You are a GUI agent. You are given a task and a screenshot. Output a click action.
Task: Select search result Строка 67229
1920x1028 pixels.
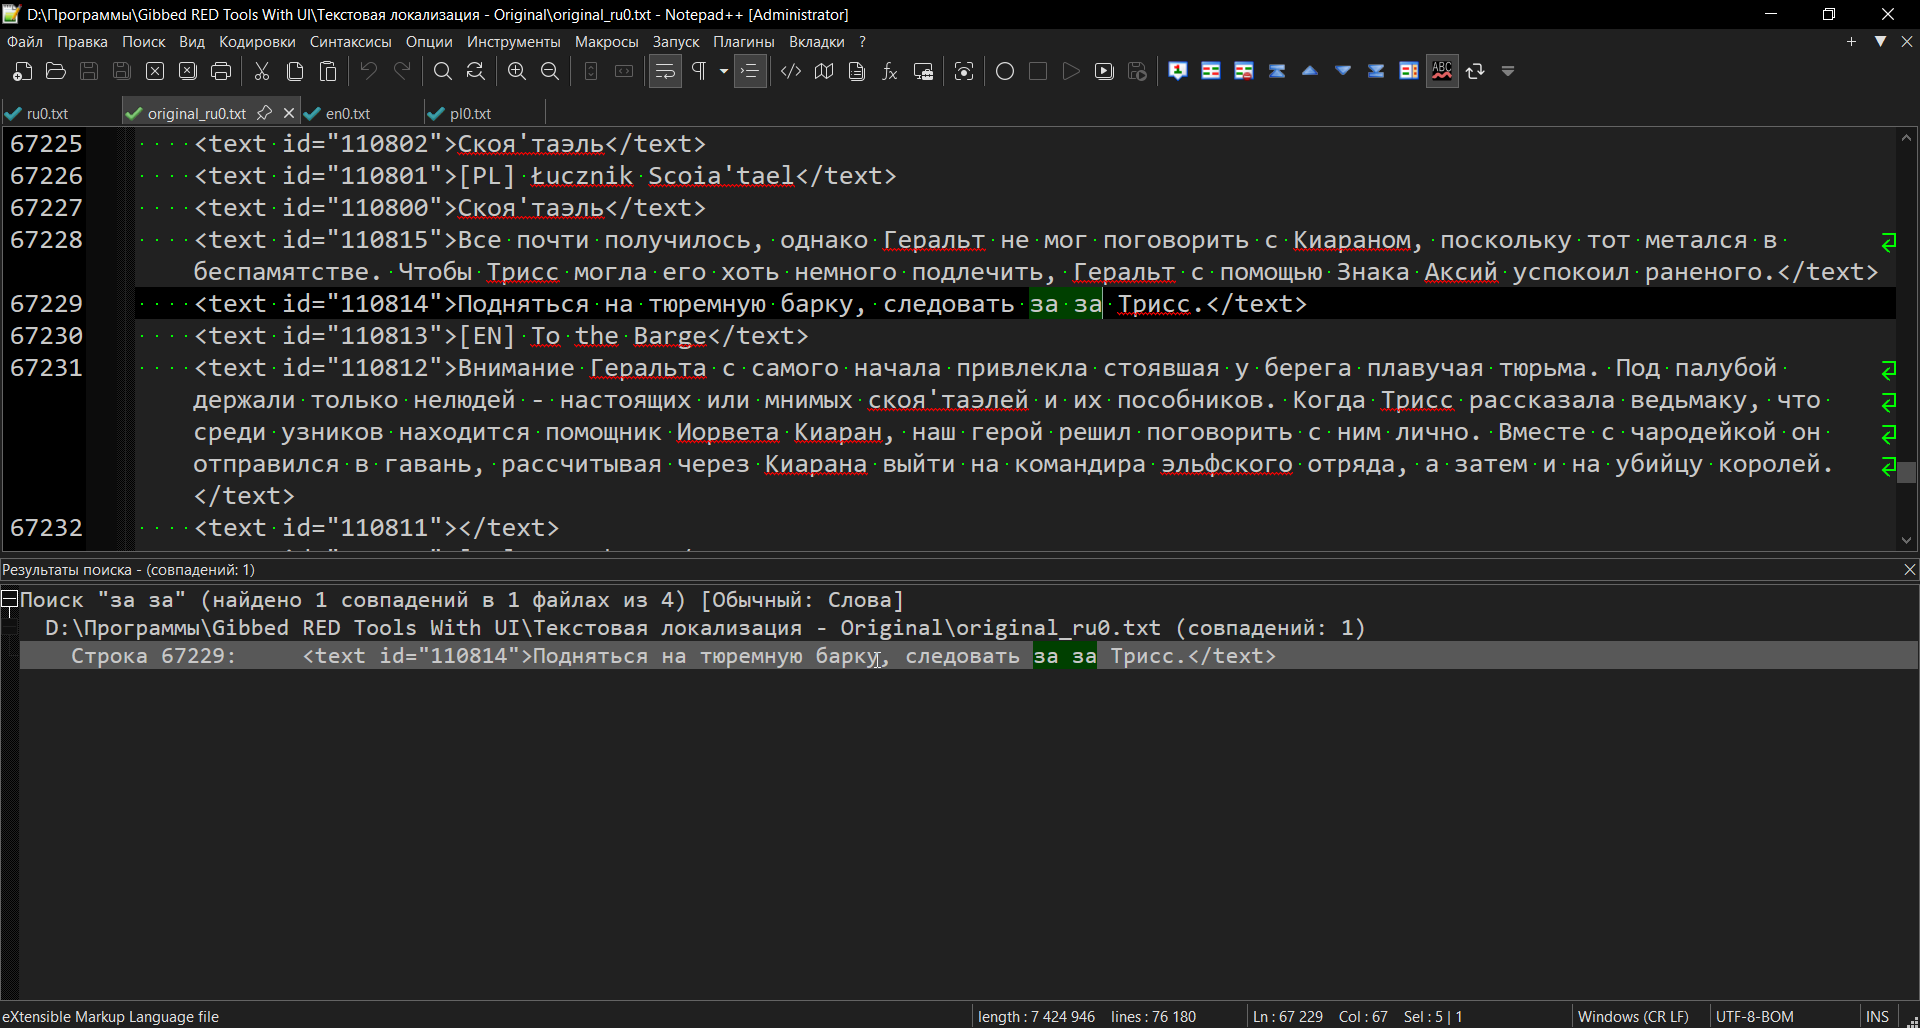969,656
